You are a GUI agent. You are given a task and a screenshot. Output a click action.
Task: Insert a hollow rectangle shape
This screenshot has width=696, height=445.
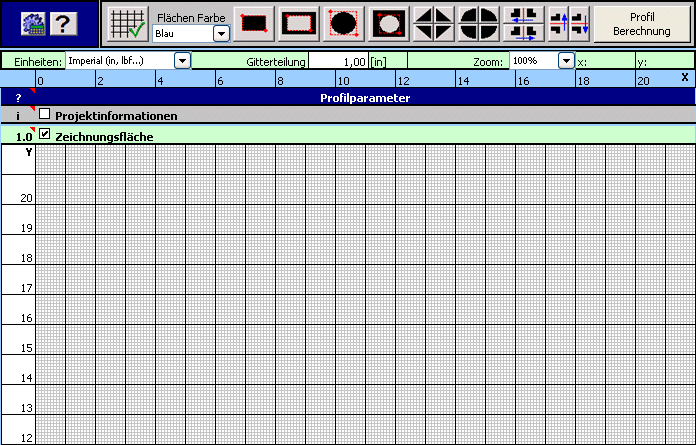[x=299, y=24]
